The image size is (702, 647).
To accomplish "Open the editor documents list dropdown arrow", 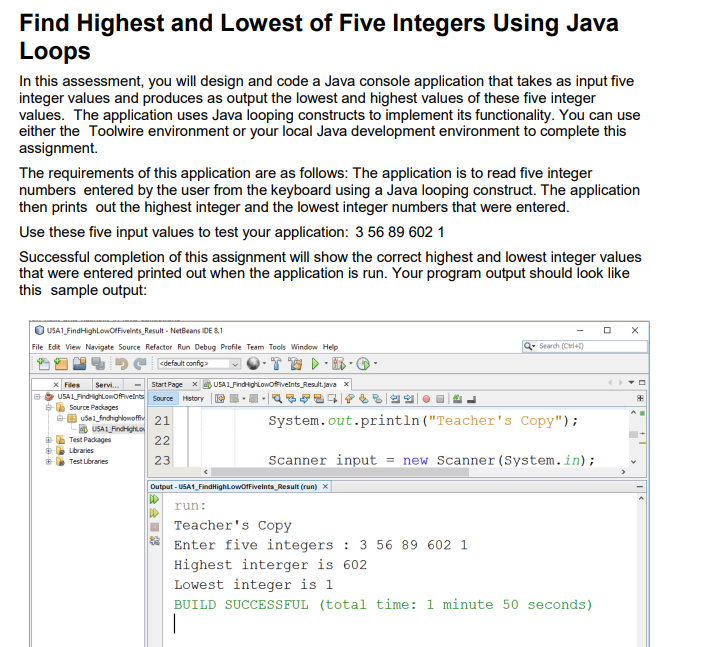I will tap(631, 382).
